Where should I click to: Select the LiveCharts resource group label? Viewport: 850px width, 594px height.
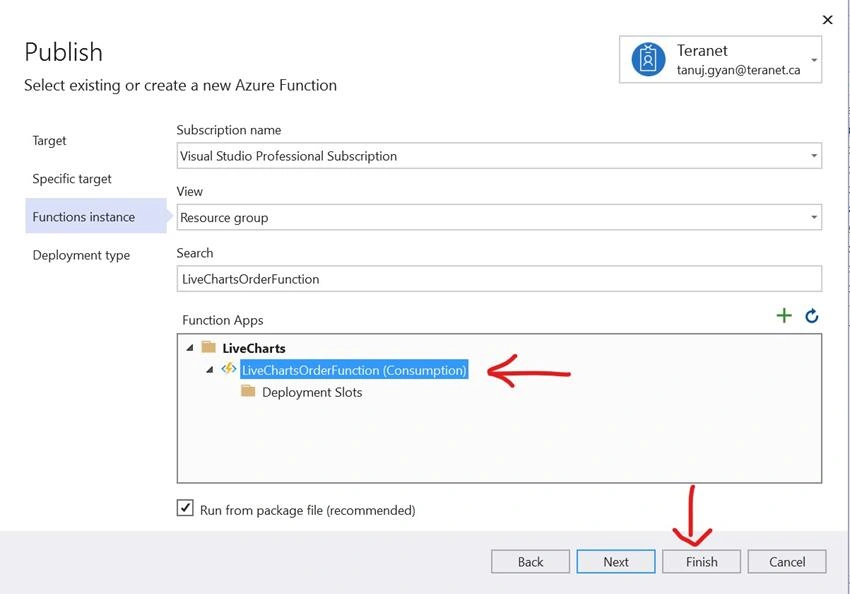[254, 348]
